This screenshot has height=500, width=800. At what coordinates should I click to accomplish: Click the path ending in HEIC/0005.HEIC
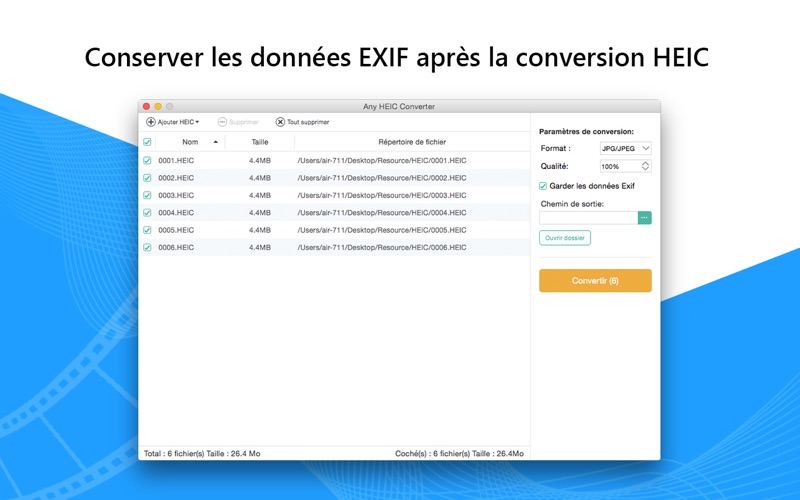(x=382, y=230)
